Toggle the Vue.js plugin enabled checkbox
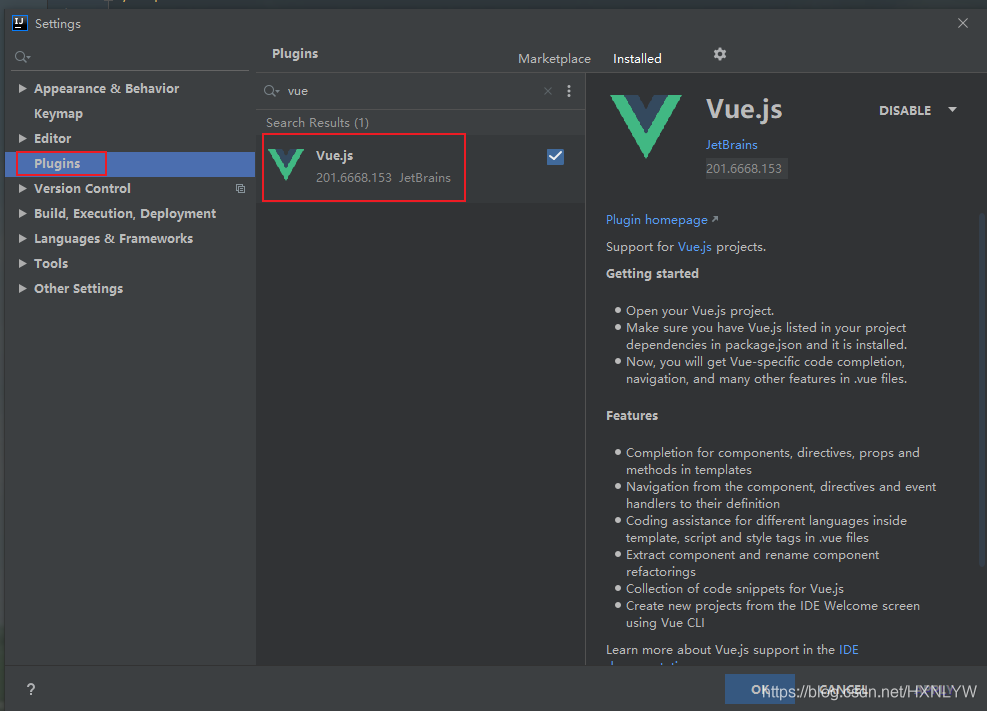This screenshot has width=987, height=711. pyautogui.click(x=555, y=157)
